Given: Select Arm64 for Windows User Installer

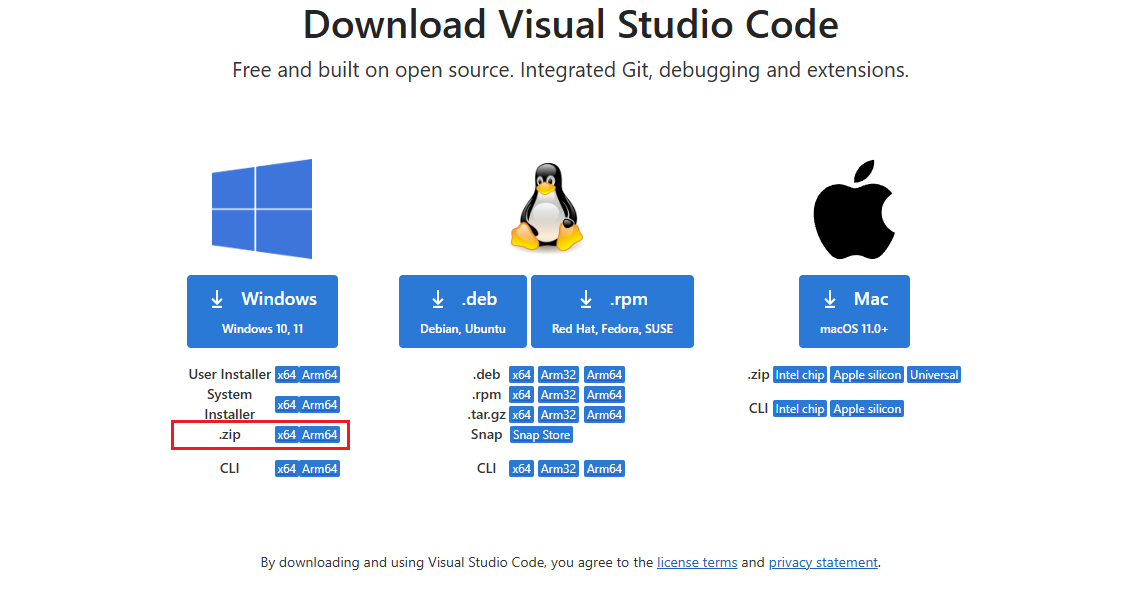Looking at the screenshot, I should point(319,375).
